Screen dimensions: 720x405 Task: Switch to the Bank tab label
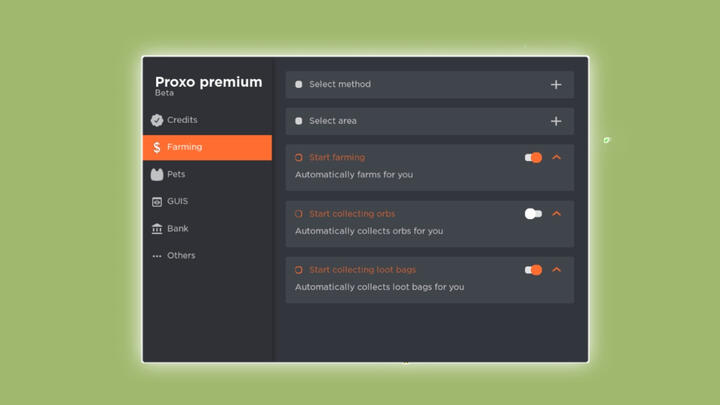click(178, 228)
